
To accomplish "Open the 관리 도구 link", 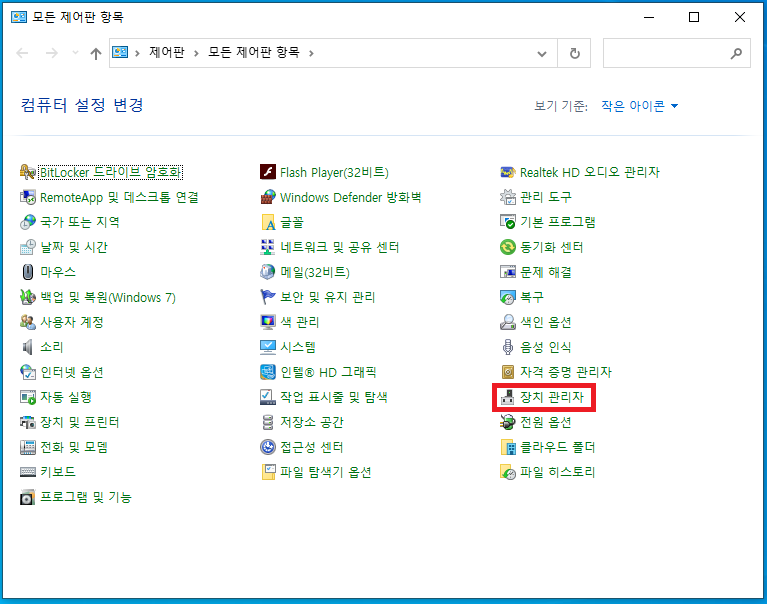I will (x=546, y=197).
